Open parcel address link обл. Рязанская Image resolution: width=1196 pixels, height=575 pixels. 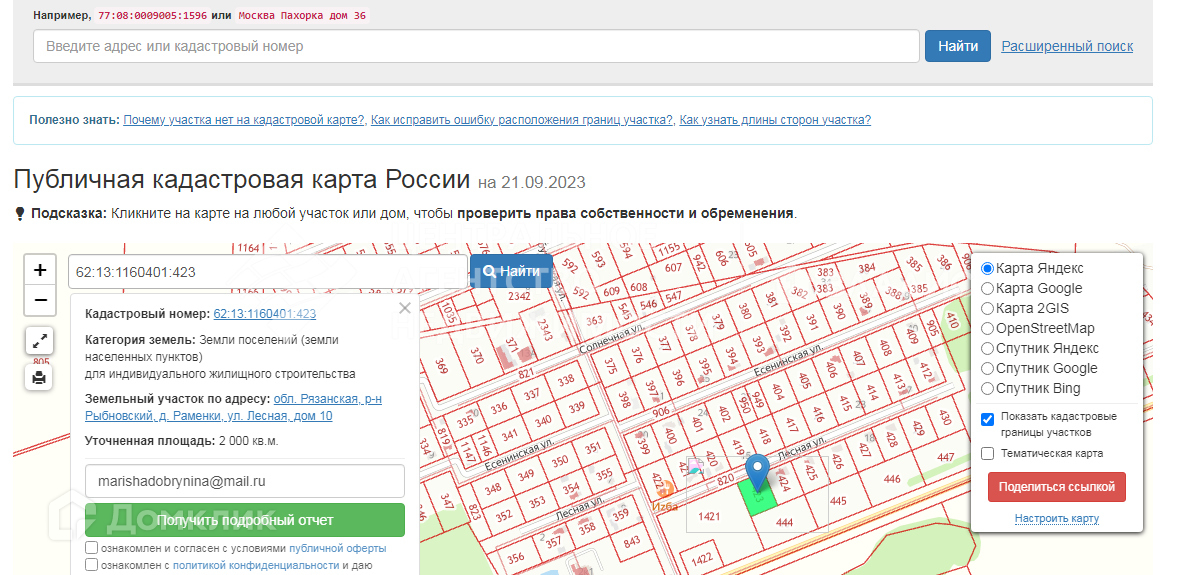pos(233,407)
